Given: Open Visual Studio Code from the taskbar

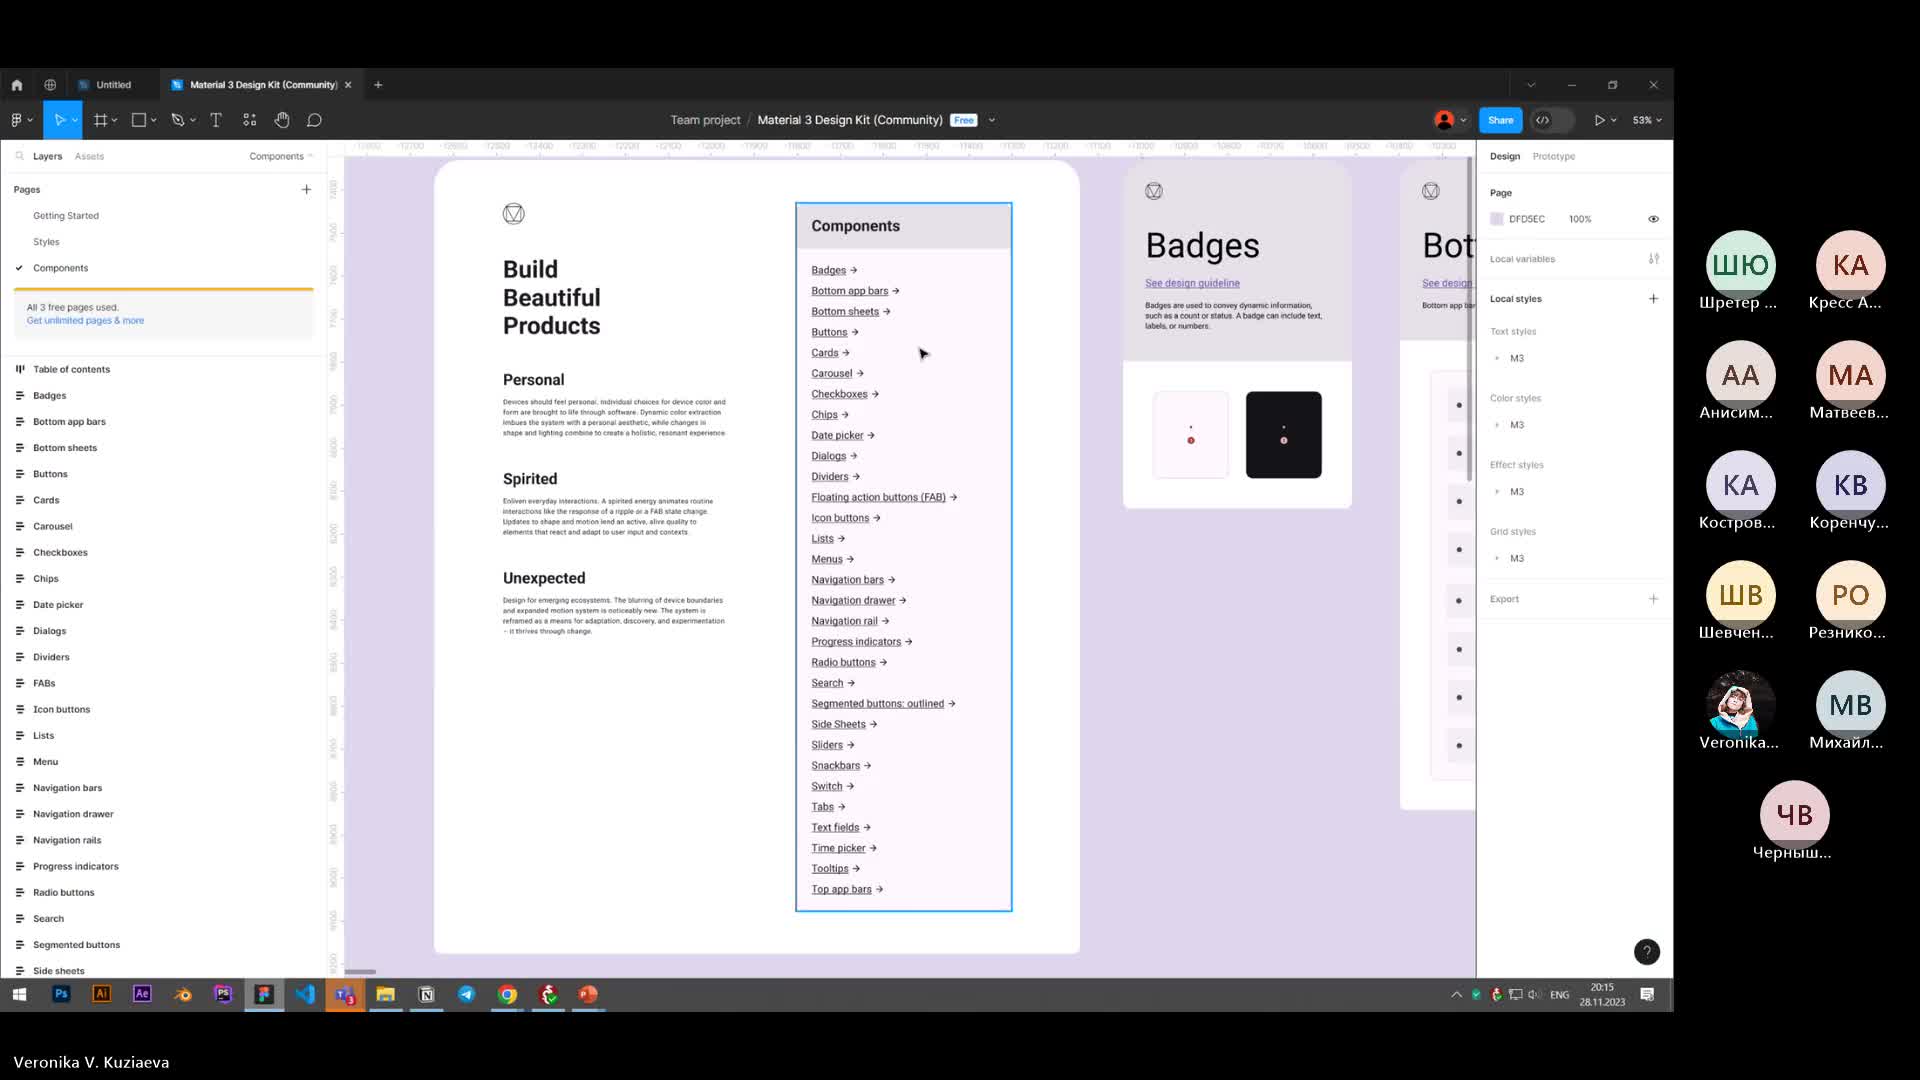Looking at the screenshot, I should 305,994.
